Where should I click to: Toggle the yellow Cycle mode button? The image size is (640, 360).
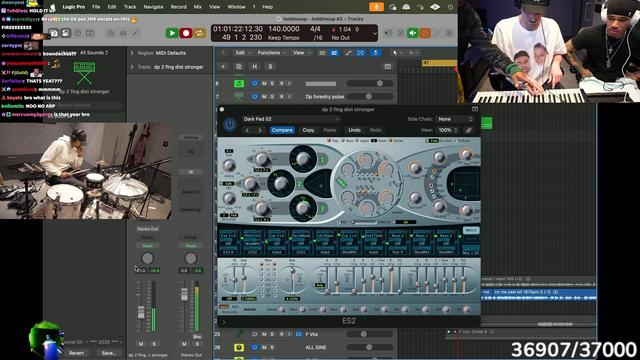click(199, 33)
